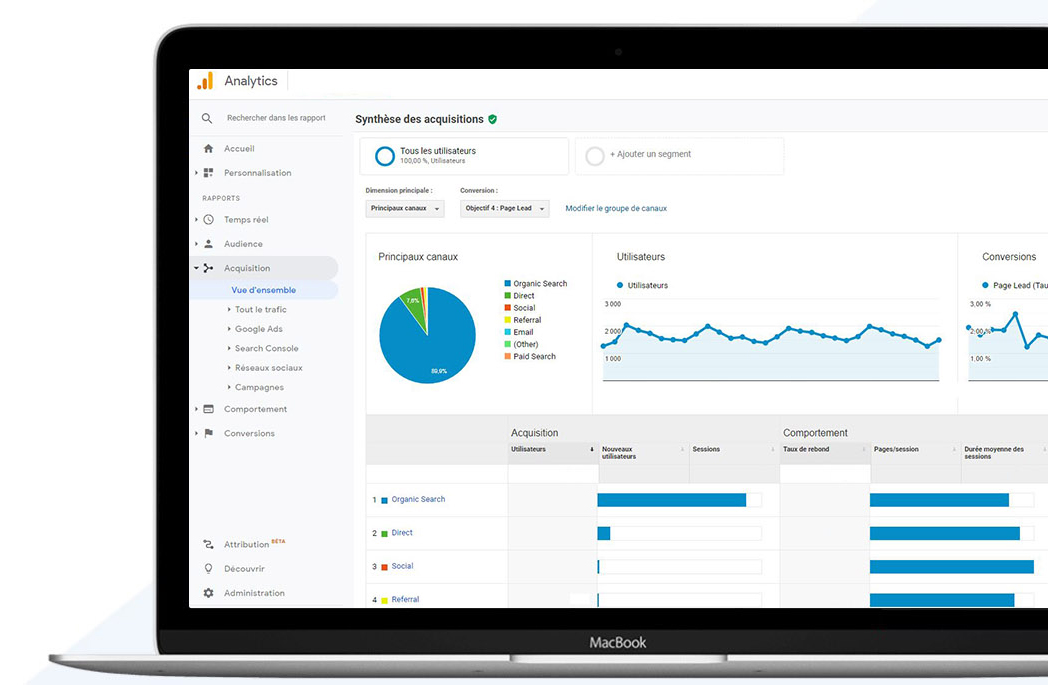Select Vue d'ensemble under Acquisition
The width and height of the screenshot is (1048, 685).
click(x=263, y=290)
